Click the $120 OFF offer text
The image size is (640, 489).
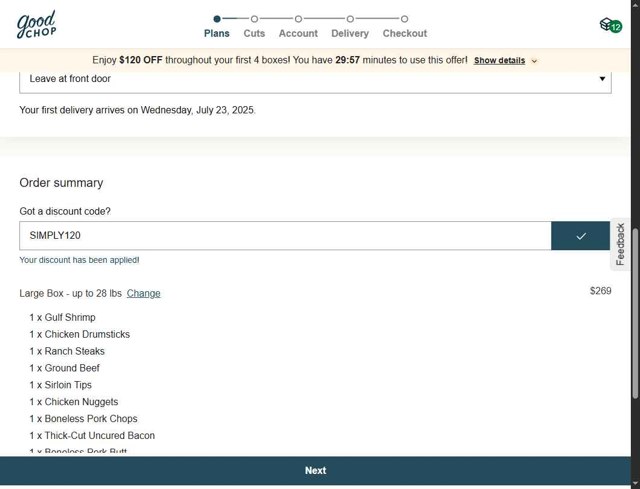[141, 60]
